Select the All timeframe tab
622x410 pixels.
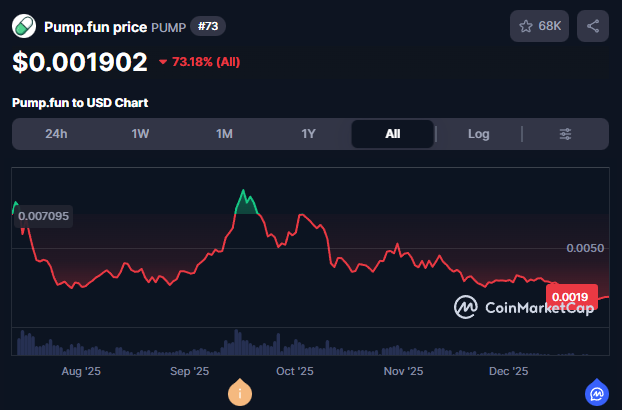pyautogui.click(x=392, y=134)
